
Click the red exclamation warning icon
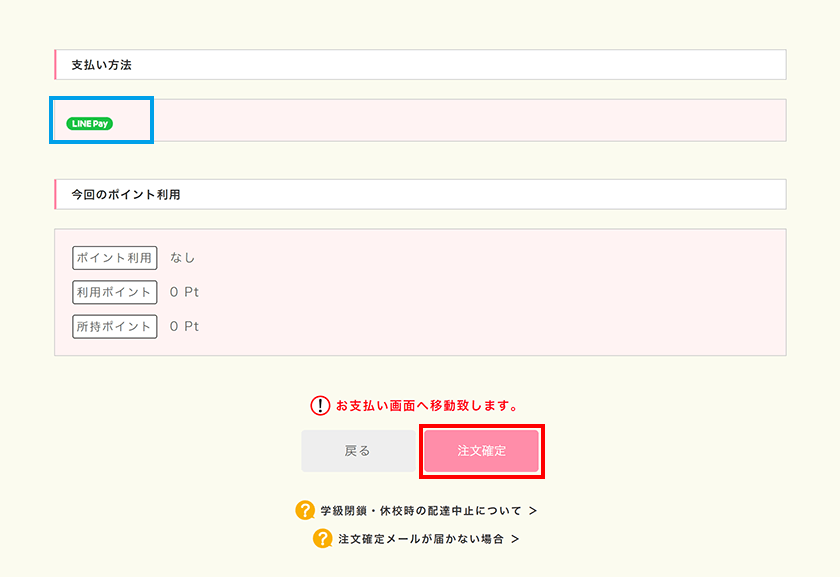320,406
